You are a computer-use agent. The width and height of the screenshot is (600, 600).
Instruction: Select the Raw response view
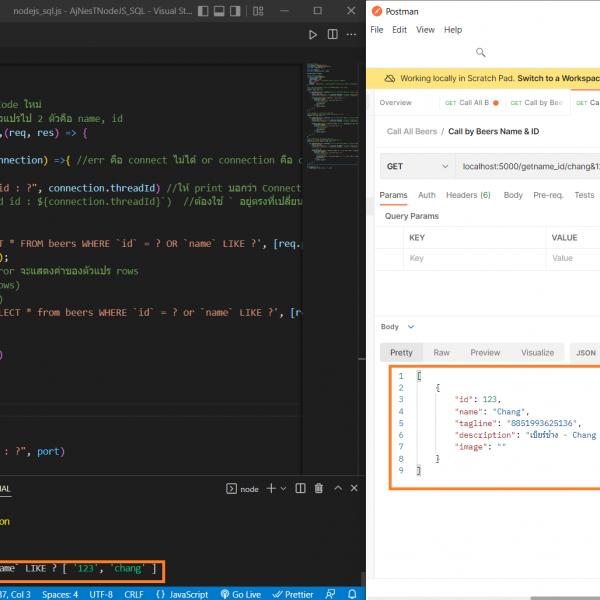(x=441, y=352)
